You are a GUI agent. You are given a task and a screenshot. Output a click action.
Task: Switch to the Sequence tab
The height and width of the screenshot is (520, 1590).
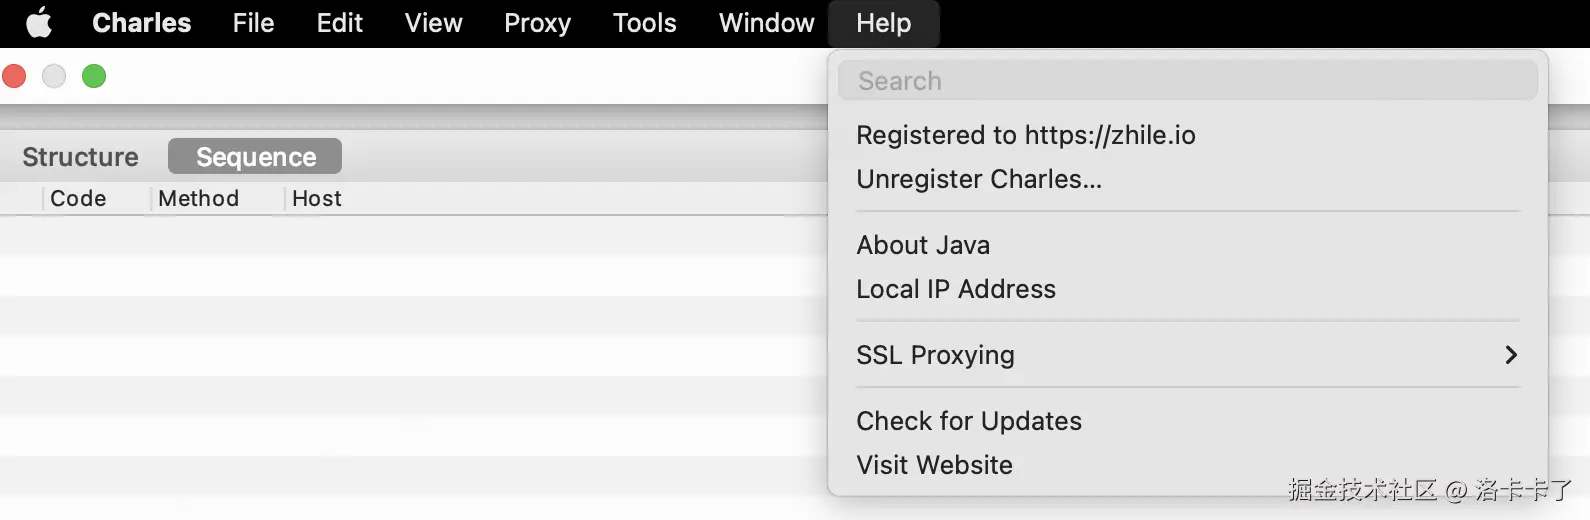tap(255, 157)
